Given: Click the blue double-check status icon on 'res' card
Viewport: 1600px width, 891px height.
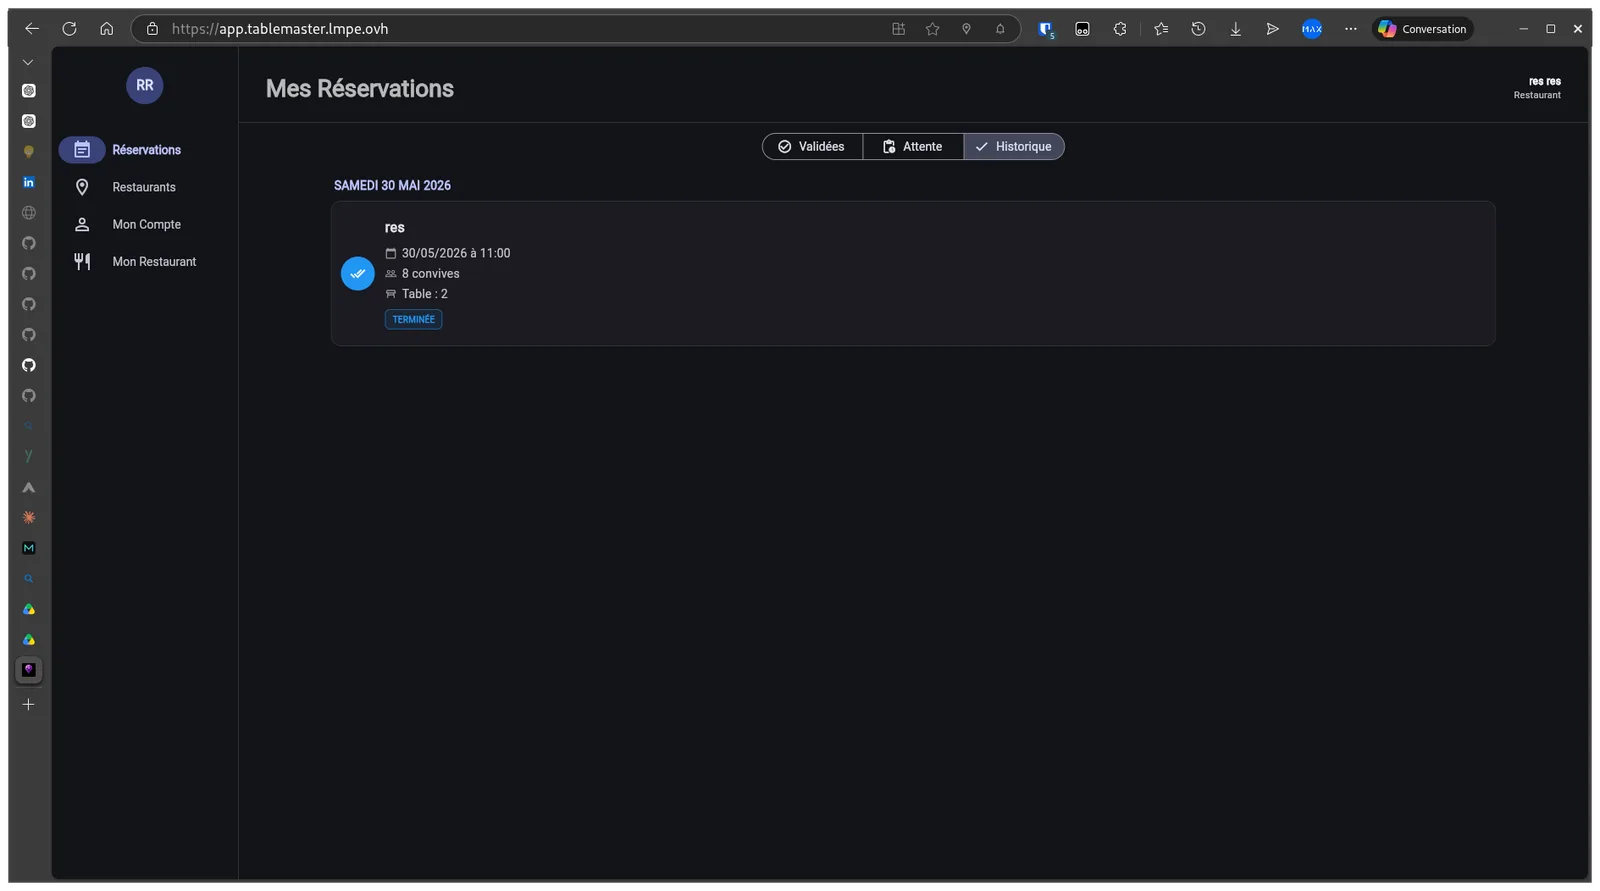Looking at the screenshot, I should click(358, 273).
